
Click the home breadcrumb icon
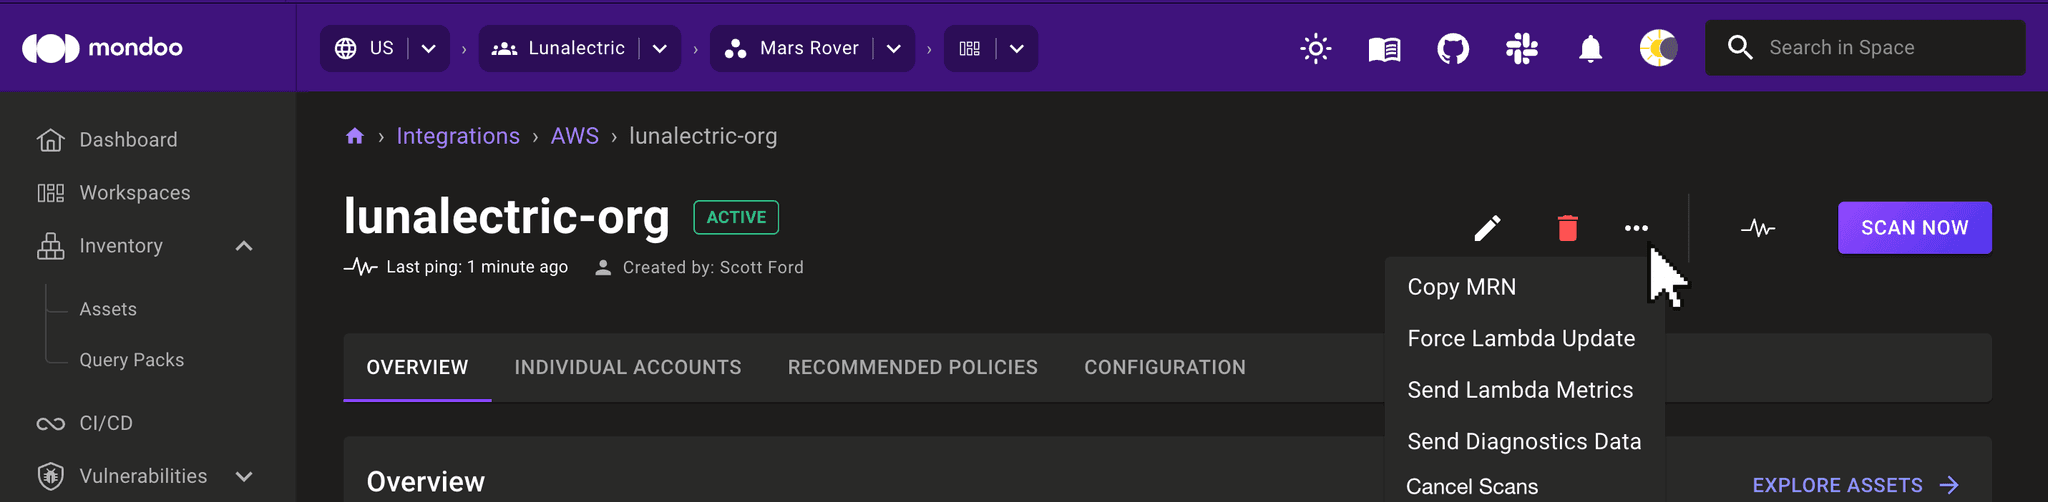(x=355, y=136)
